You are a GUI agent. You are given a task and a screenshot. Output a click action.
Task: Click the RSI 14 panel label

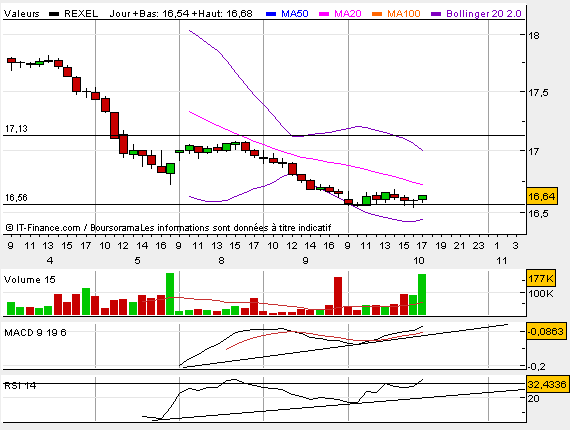20,386
